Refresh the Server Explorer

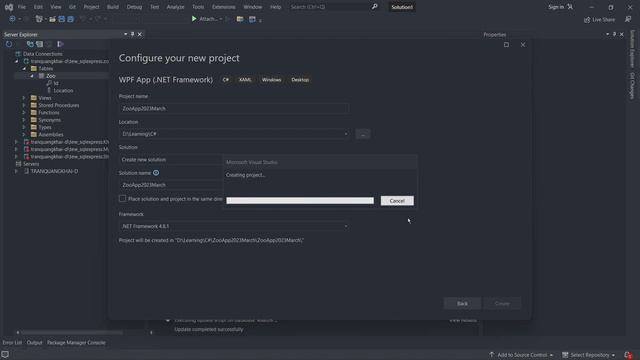click(x=9, y=44)
